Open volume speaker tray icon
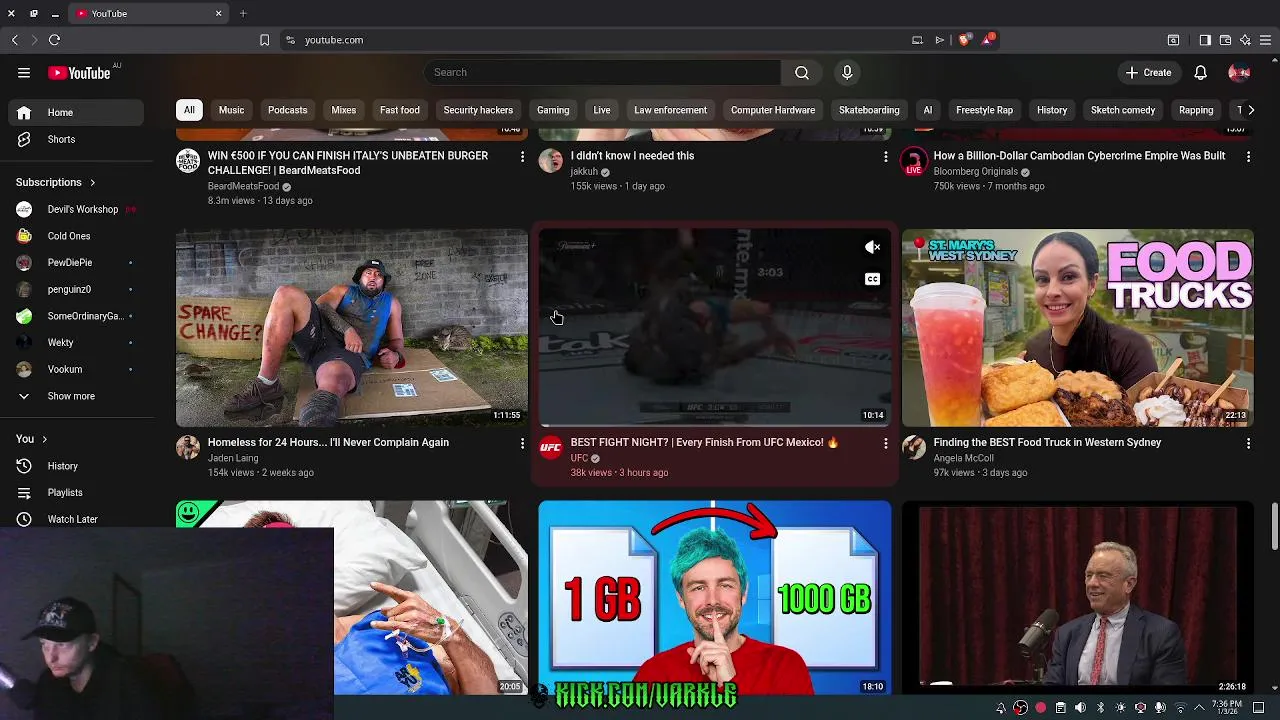The image size is (1280, 720). (1080, 708)
